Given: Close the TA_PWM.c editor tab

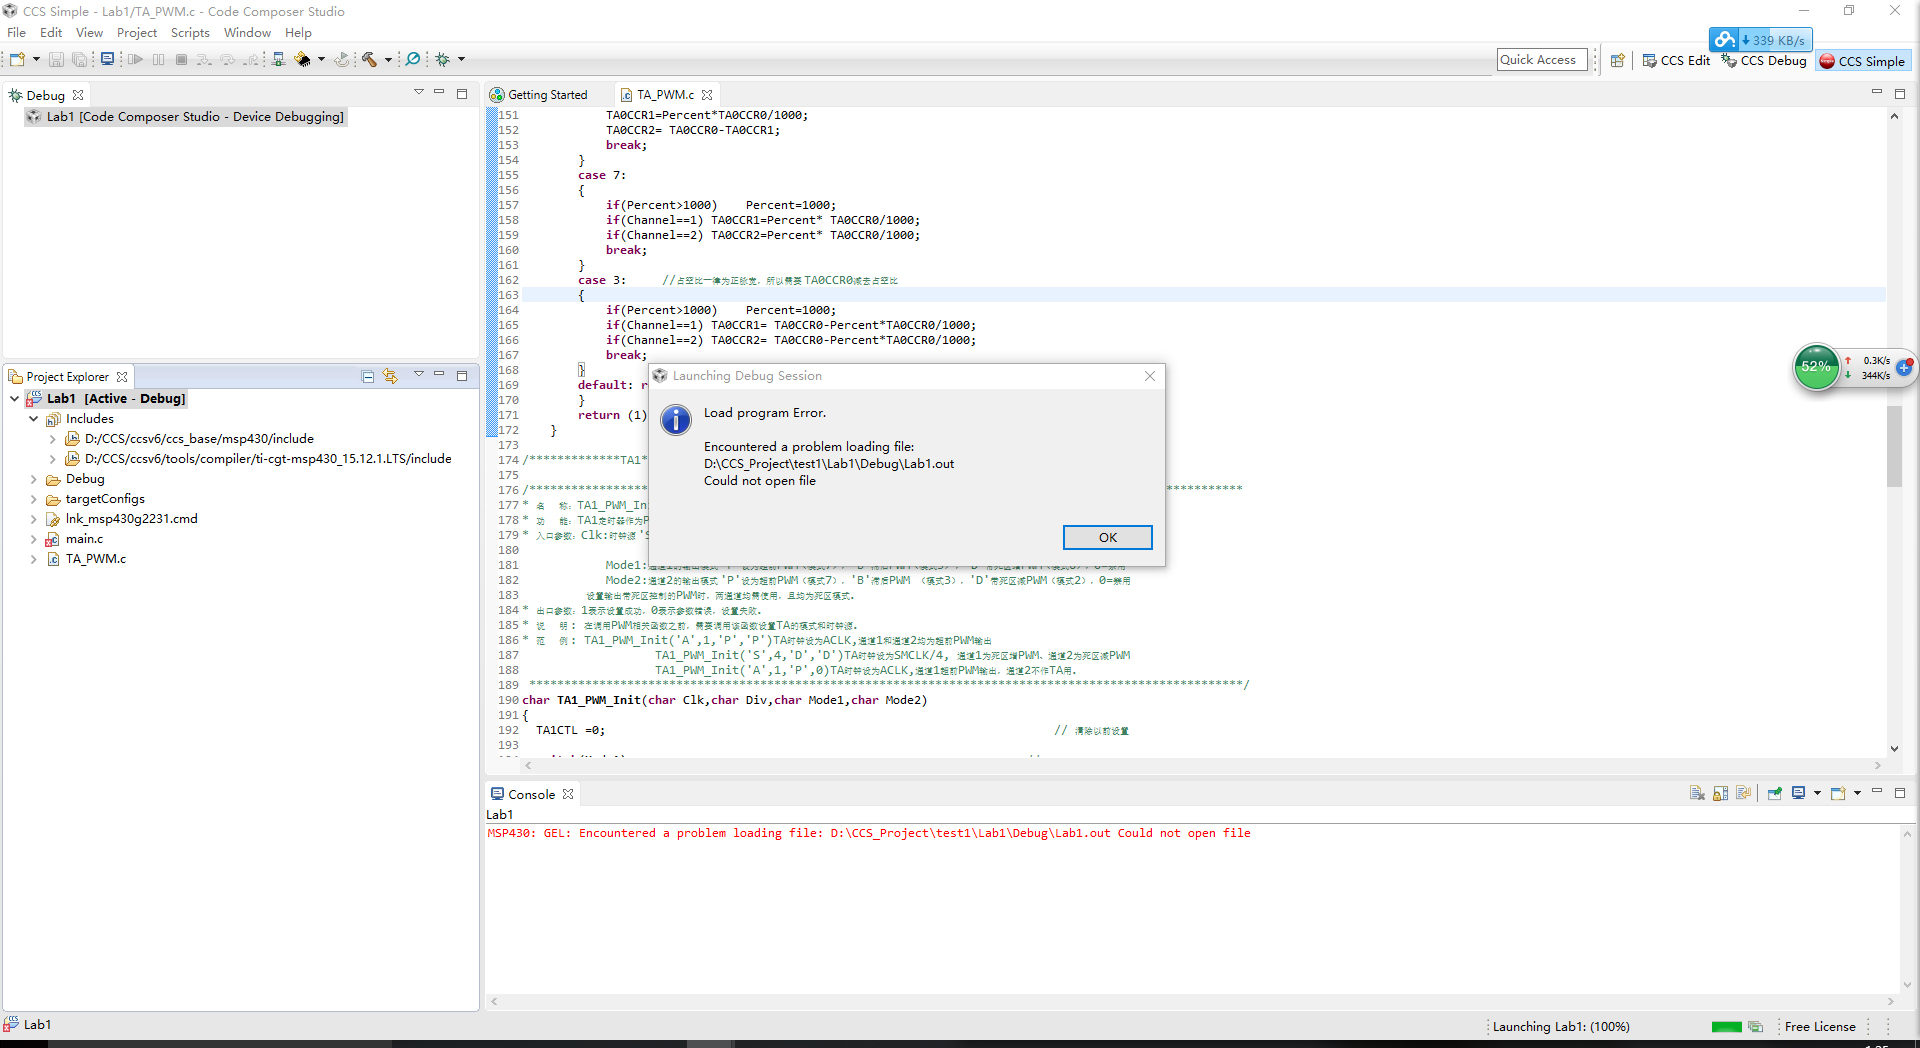Looking at the screenshot, I should (707, 95).
